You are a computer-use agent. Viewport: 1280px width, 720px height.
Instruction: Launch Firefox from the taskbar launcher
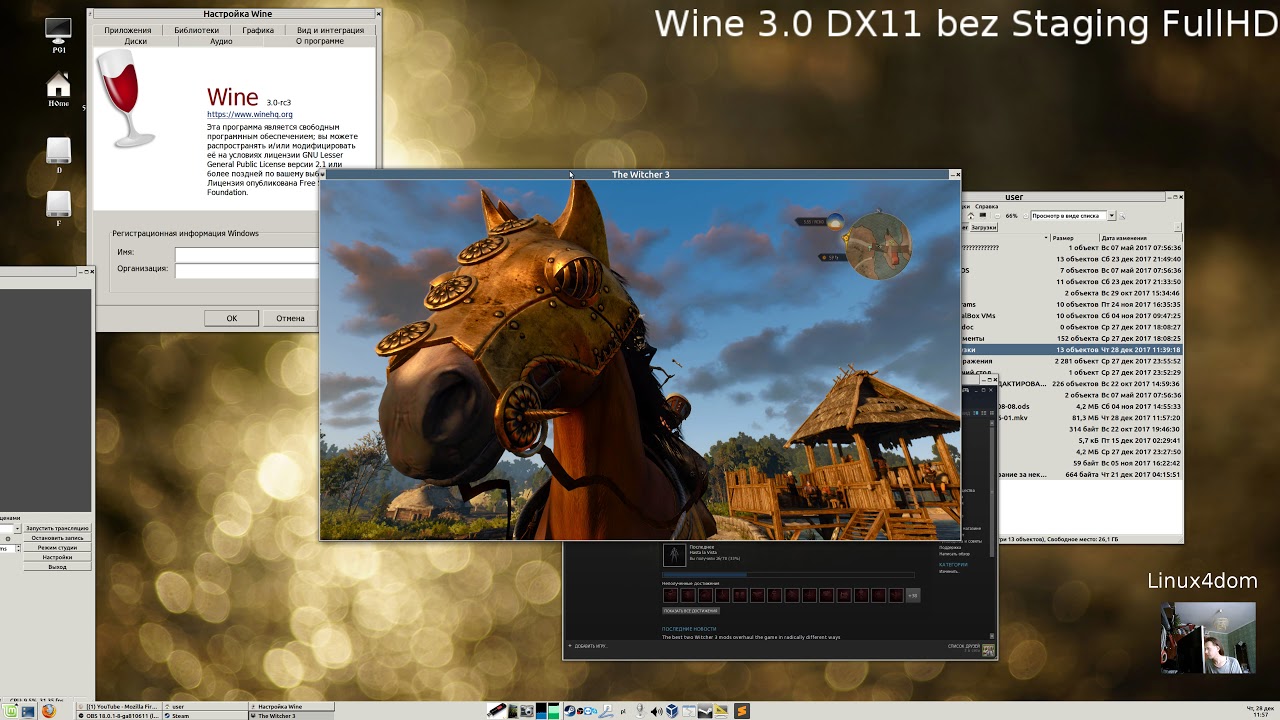pos(47,712)
